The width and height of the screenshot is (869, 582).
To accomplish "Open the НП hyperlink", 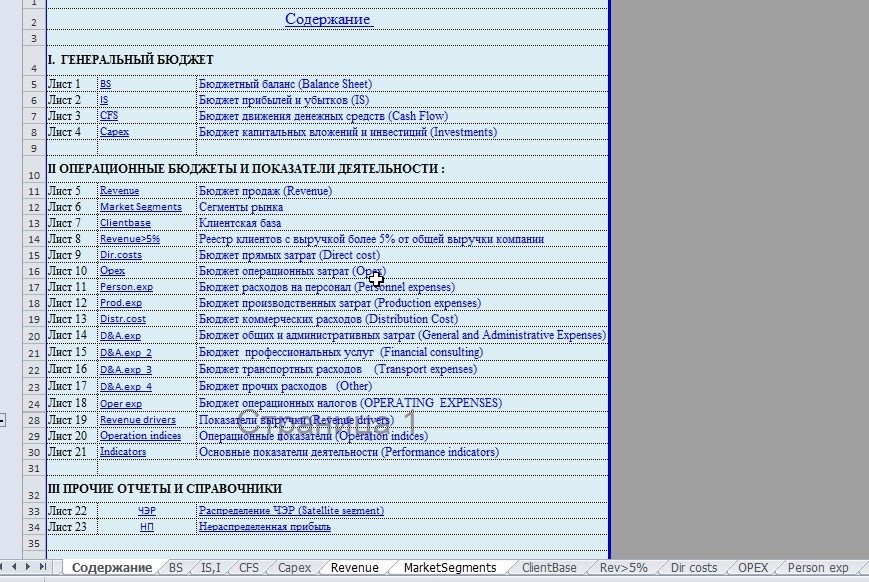I will 147,526.
